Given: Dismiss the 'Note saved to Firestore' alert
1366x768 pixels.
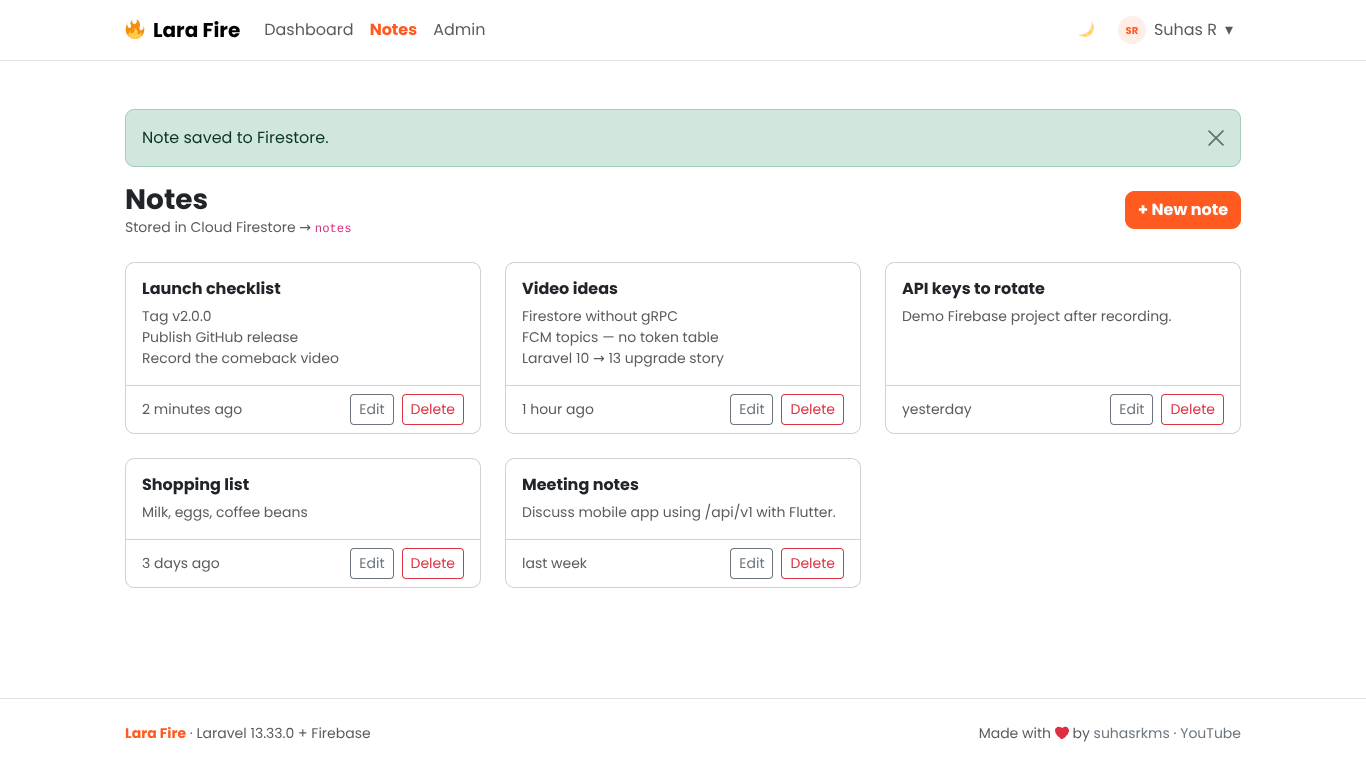Looking at the screenshot, I should 1215,138.
